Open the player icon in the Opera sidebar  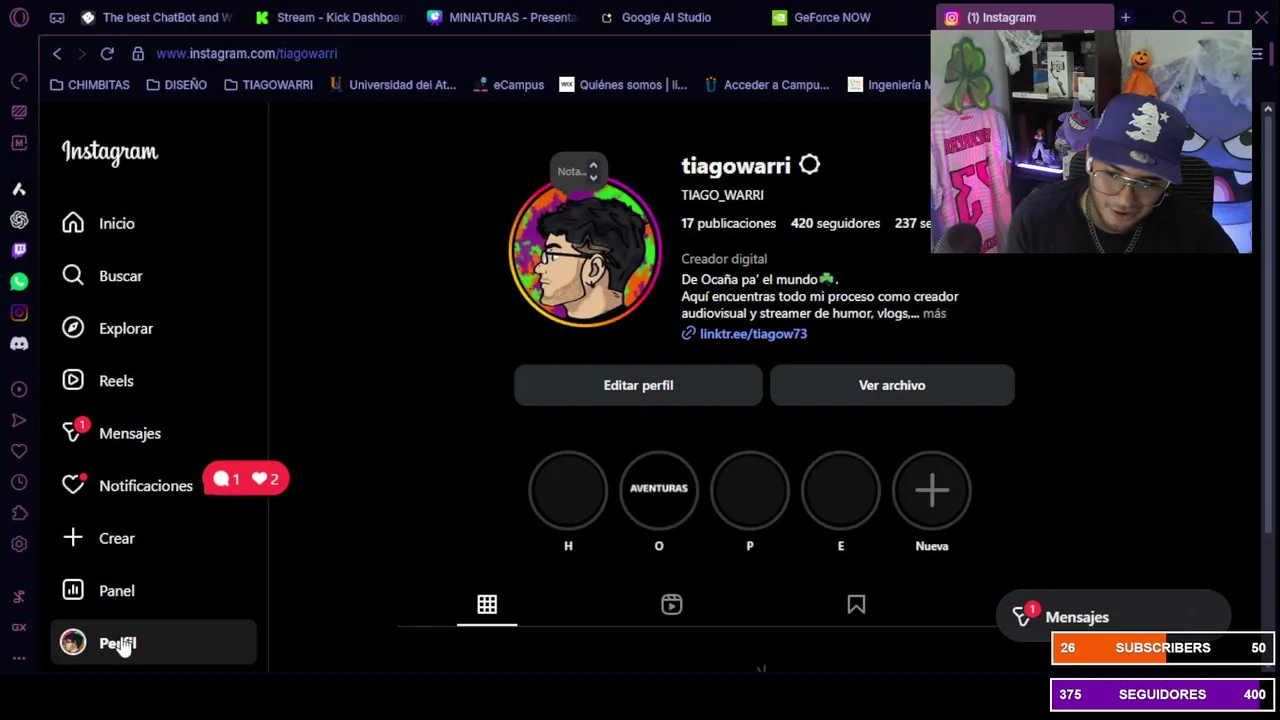click(19, 389)
